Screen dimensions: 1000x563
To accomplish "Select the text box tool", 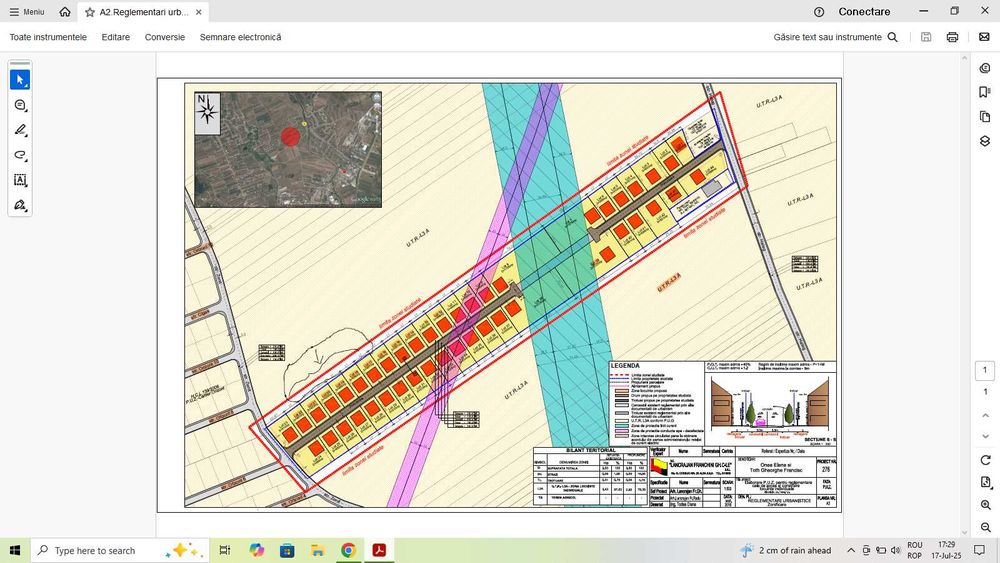I will coord(20,180).
